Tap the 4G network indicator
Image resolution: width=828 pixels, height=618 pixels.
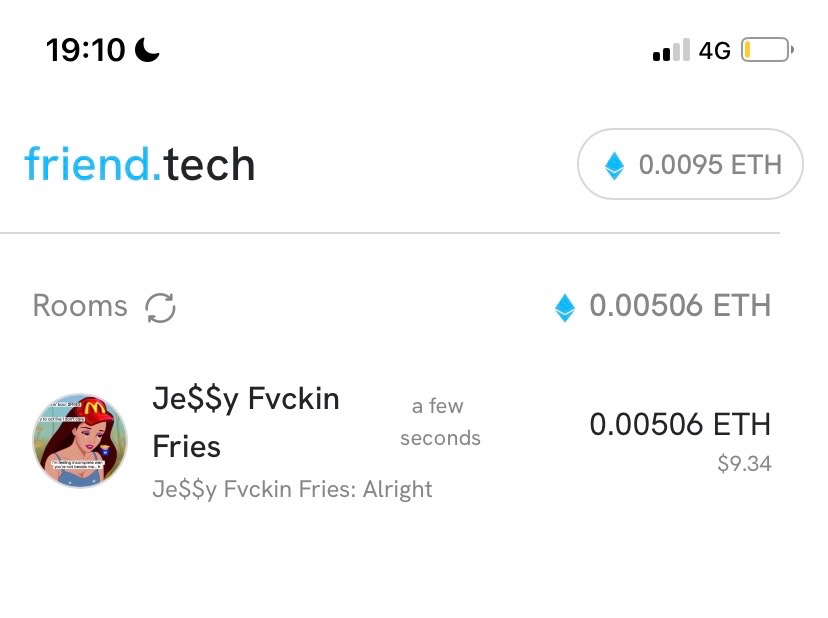coord(714,51)
